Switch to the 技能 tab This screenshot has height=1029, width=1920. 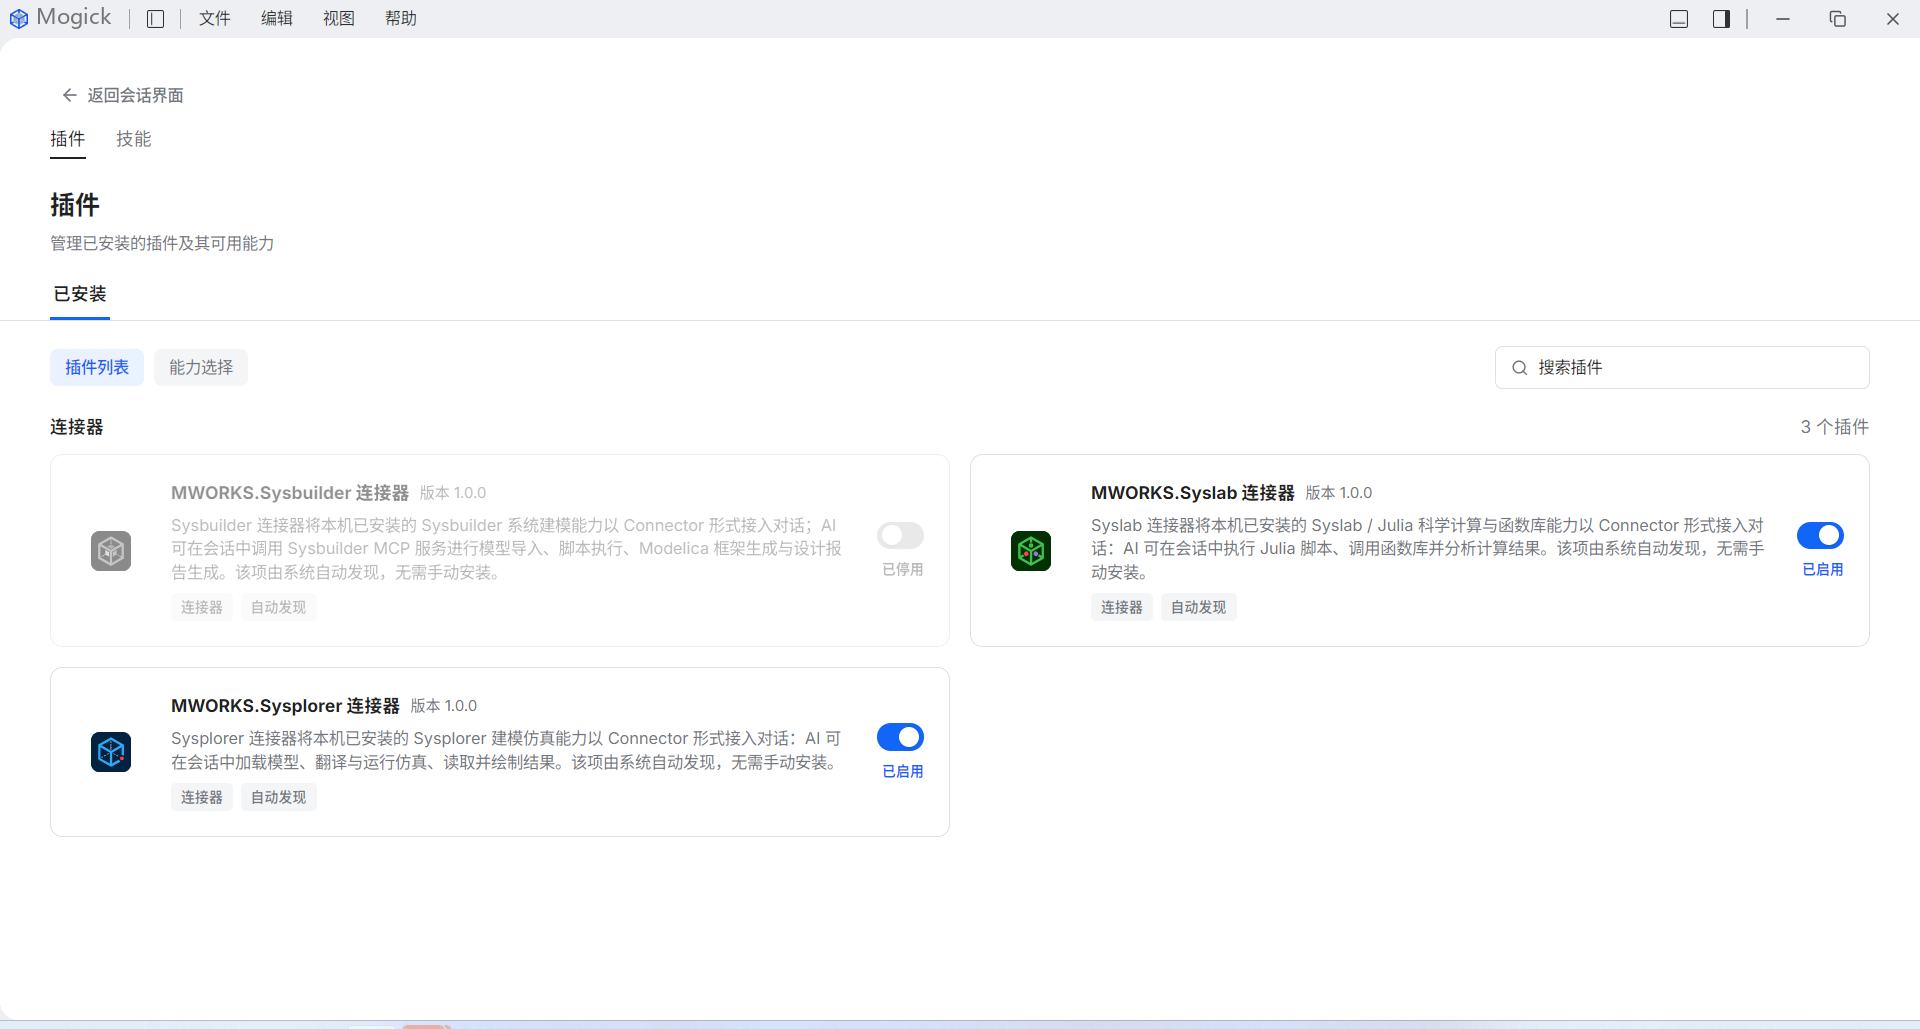click(133, 139)
